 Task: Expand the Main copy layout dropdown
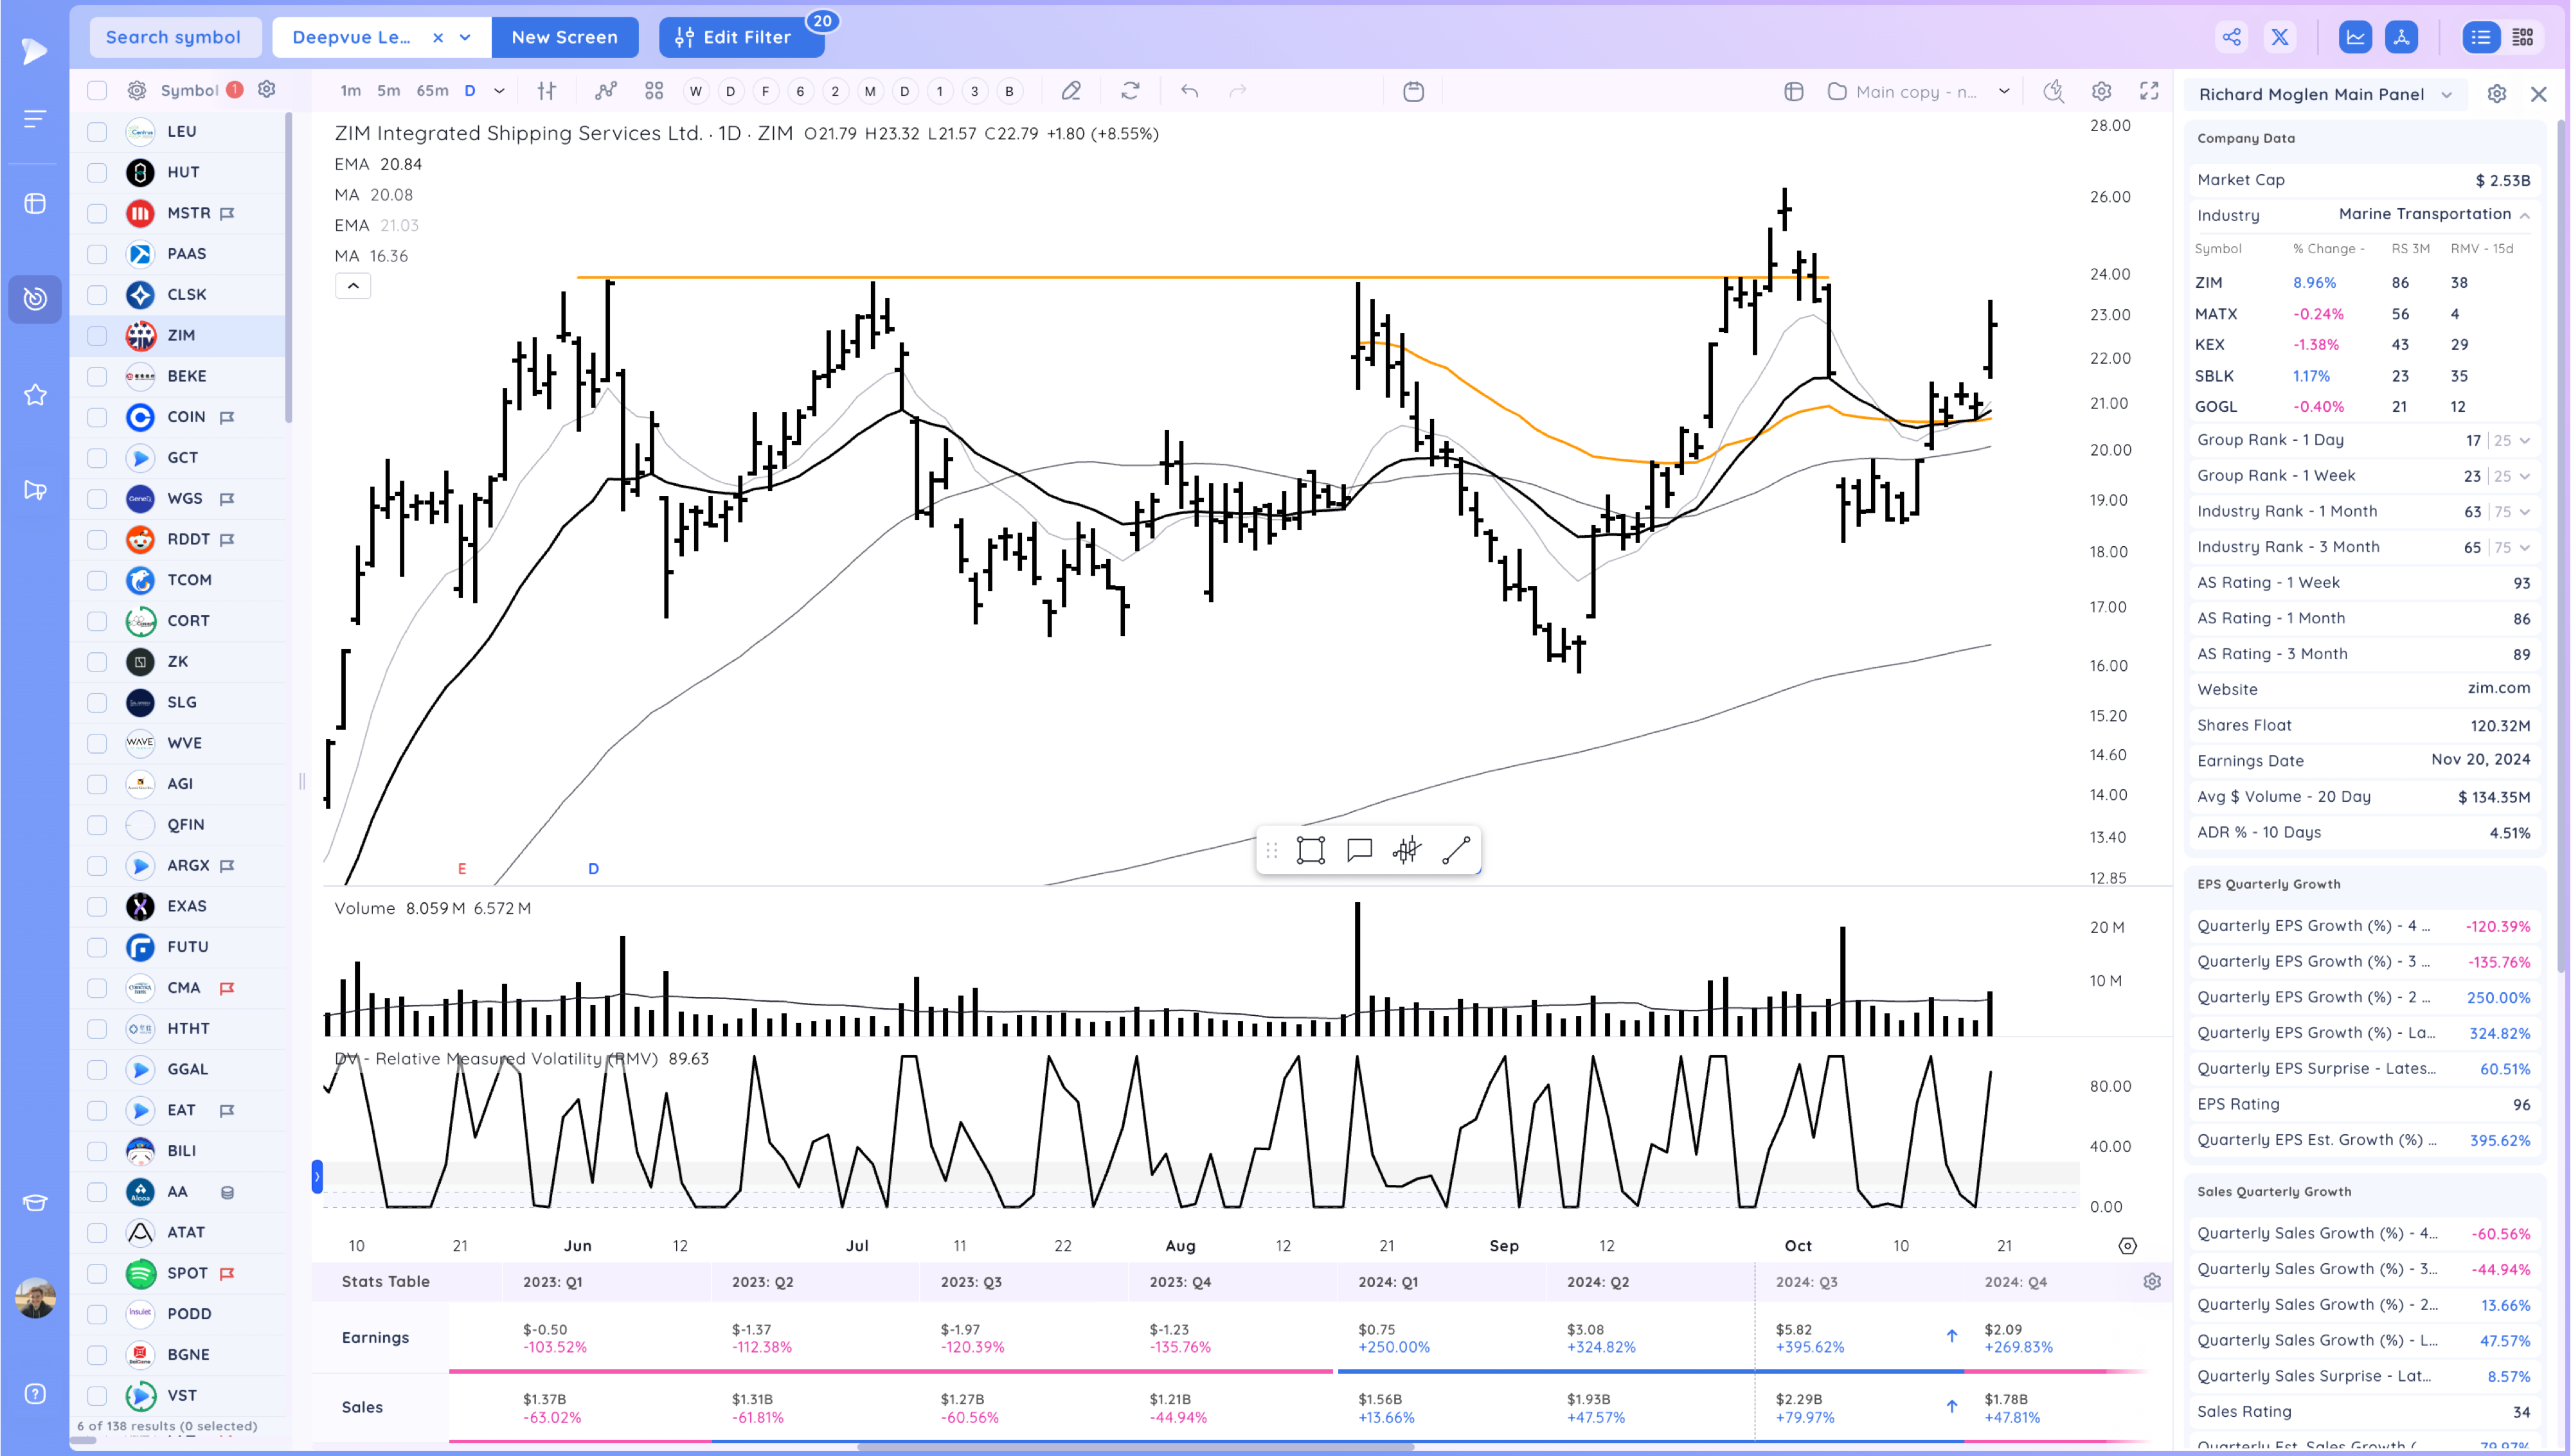(2004, 91)
